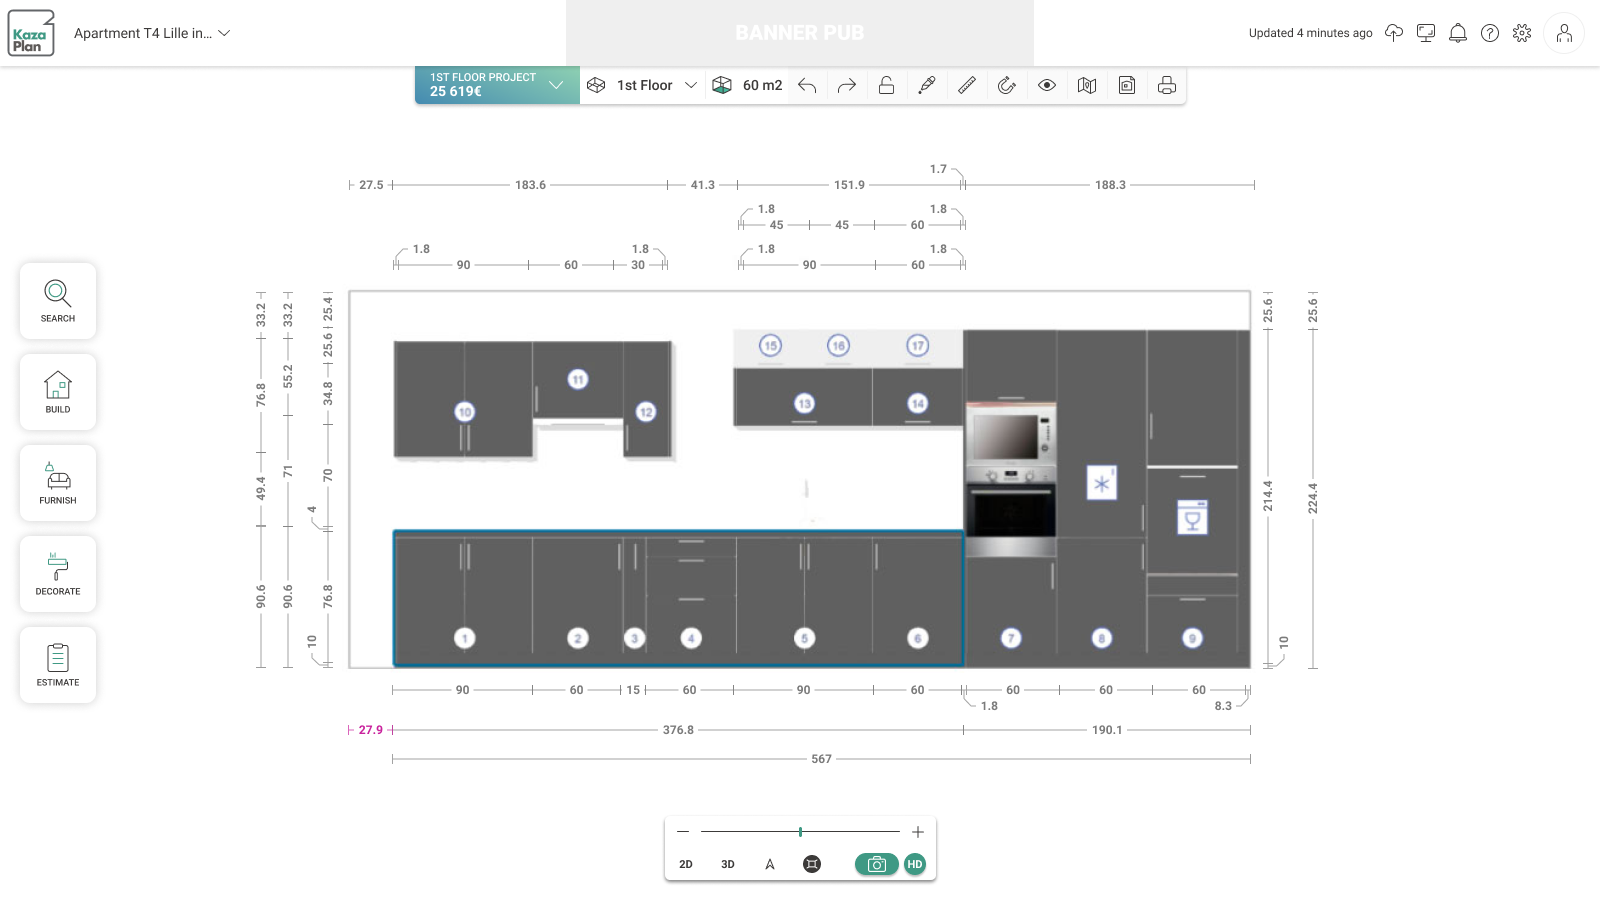Click the floor plan sheet icon
The image size is (1600, 900).
(1127, 86)
